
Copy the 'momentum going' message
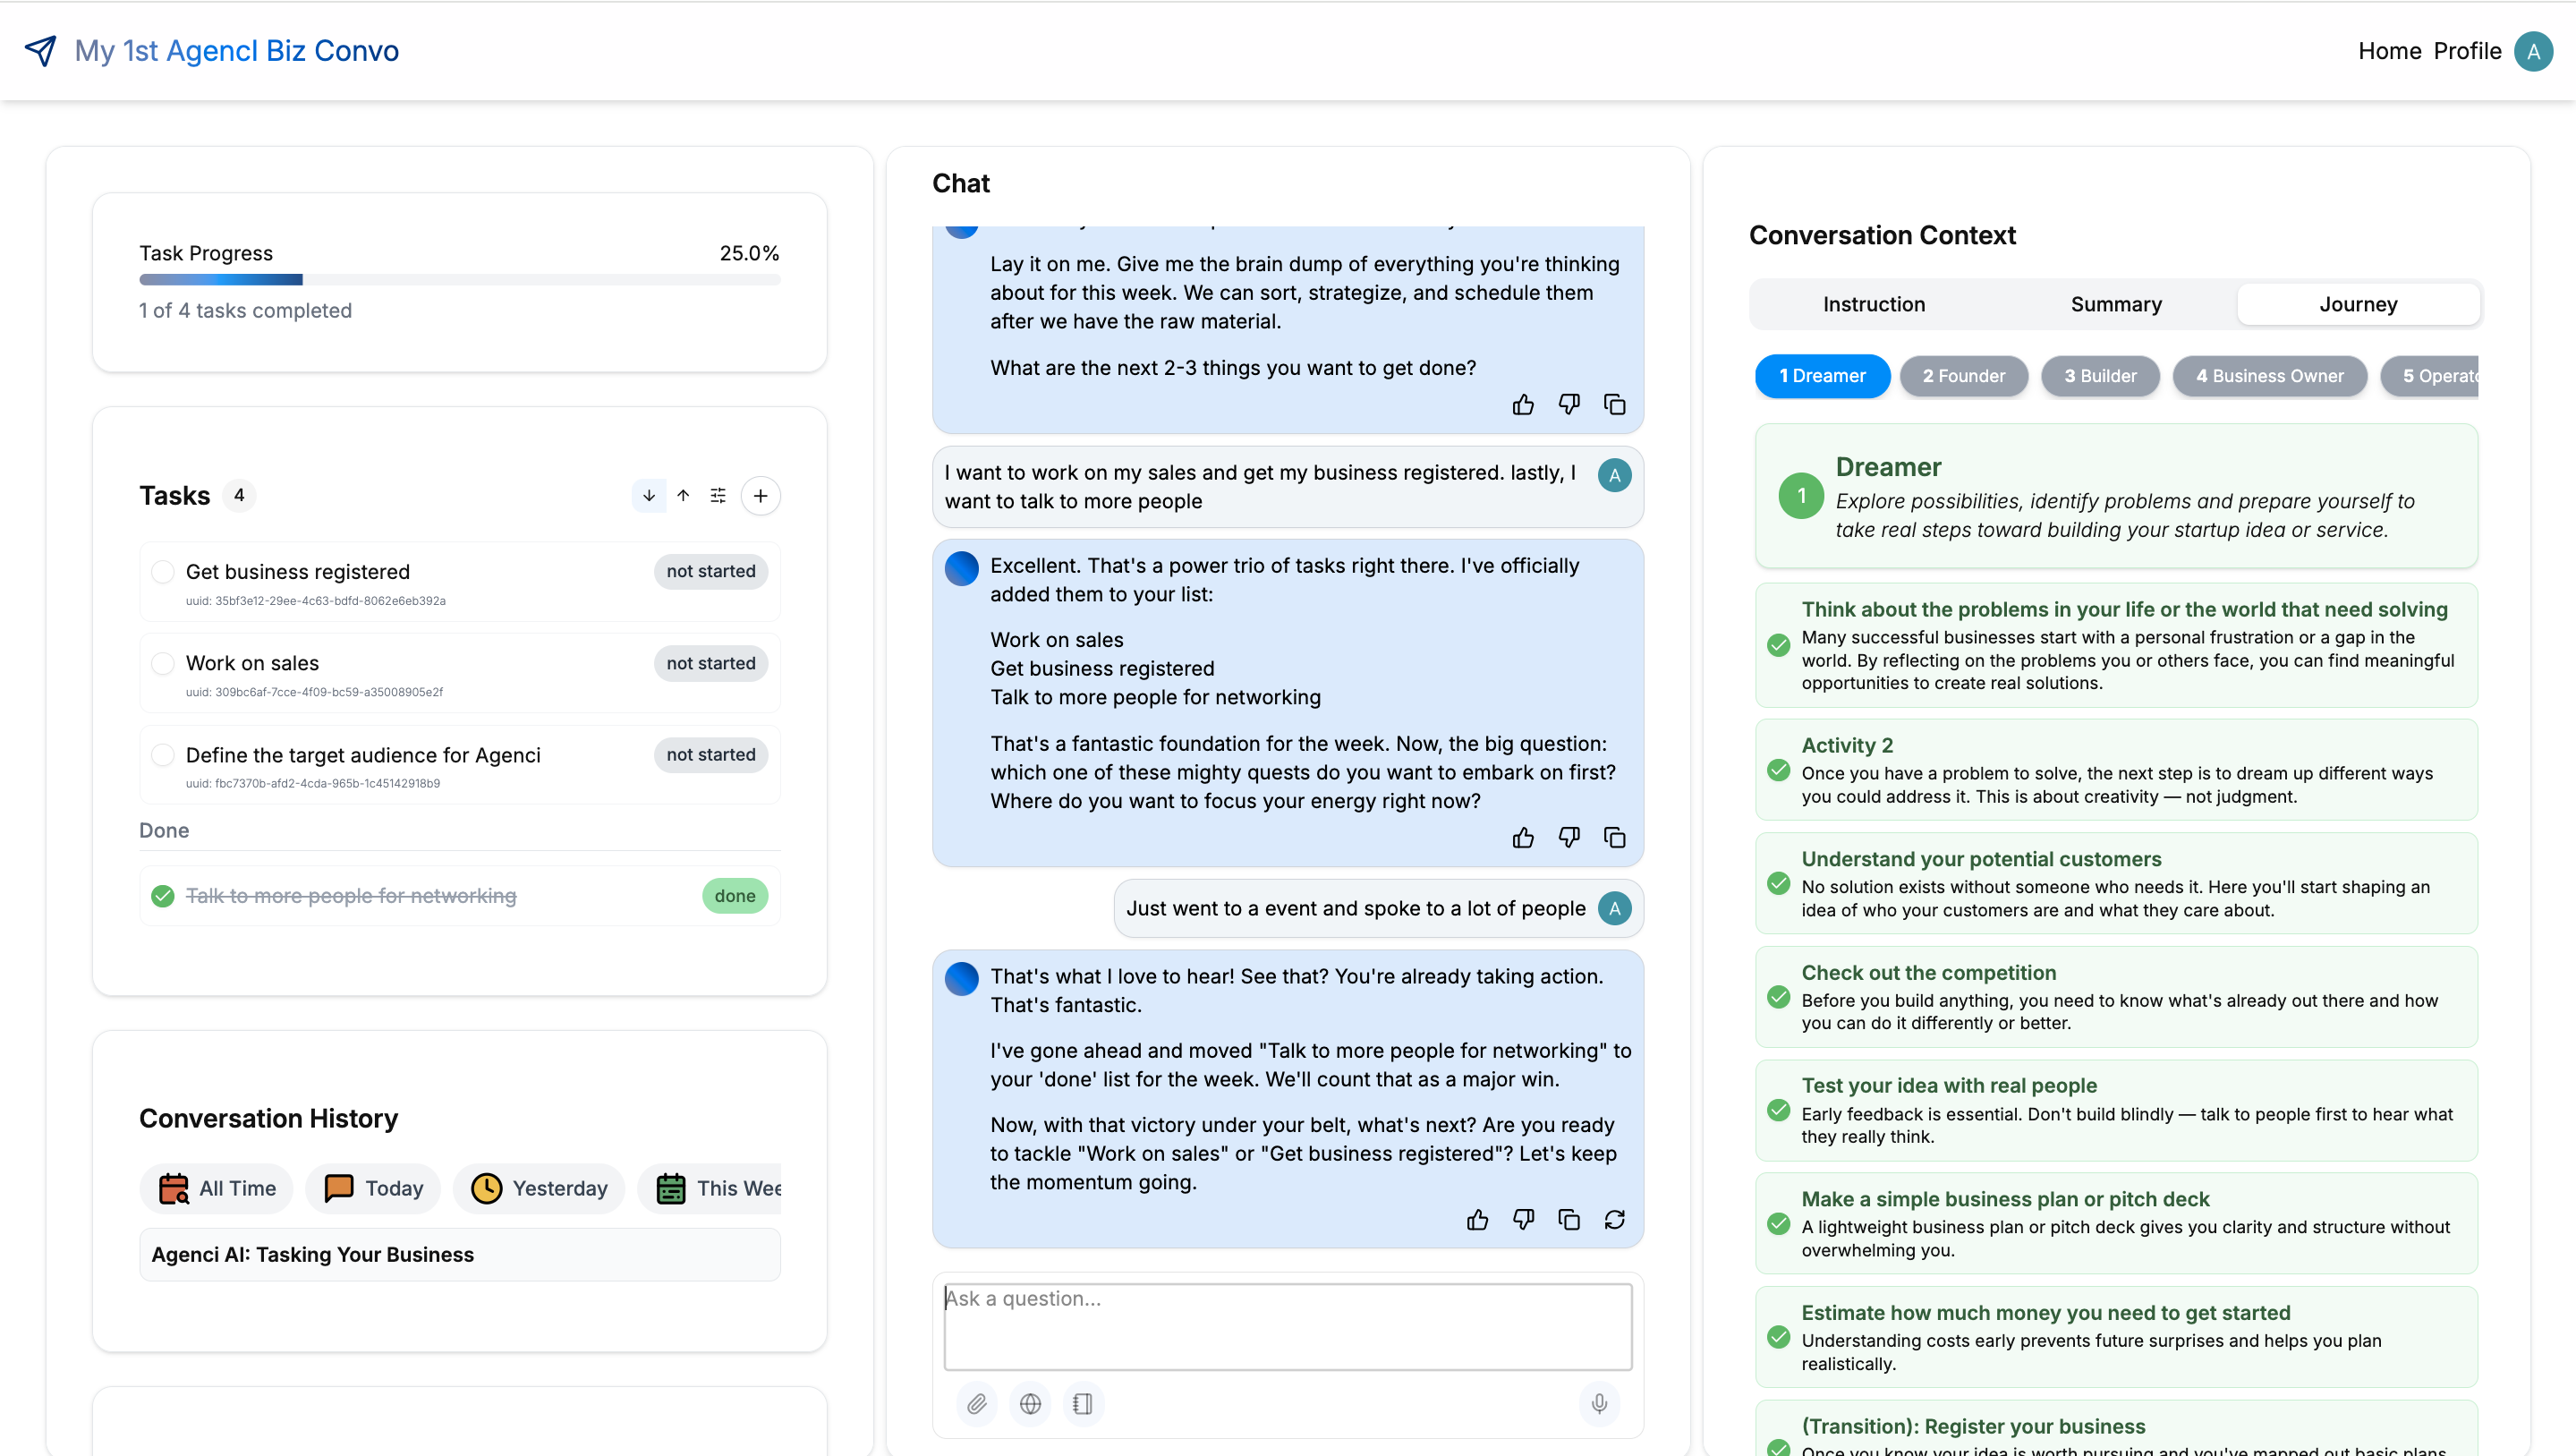1569,1219
